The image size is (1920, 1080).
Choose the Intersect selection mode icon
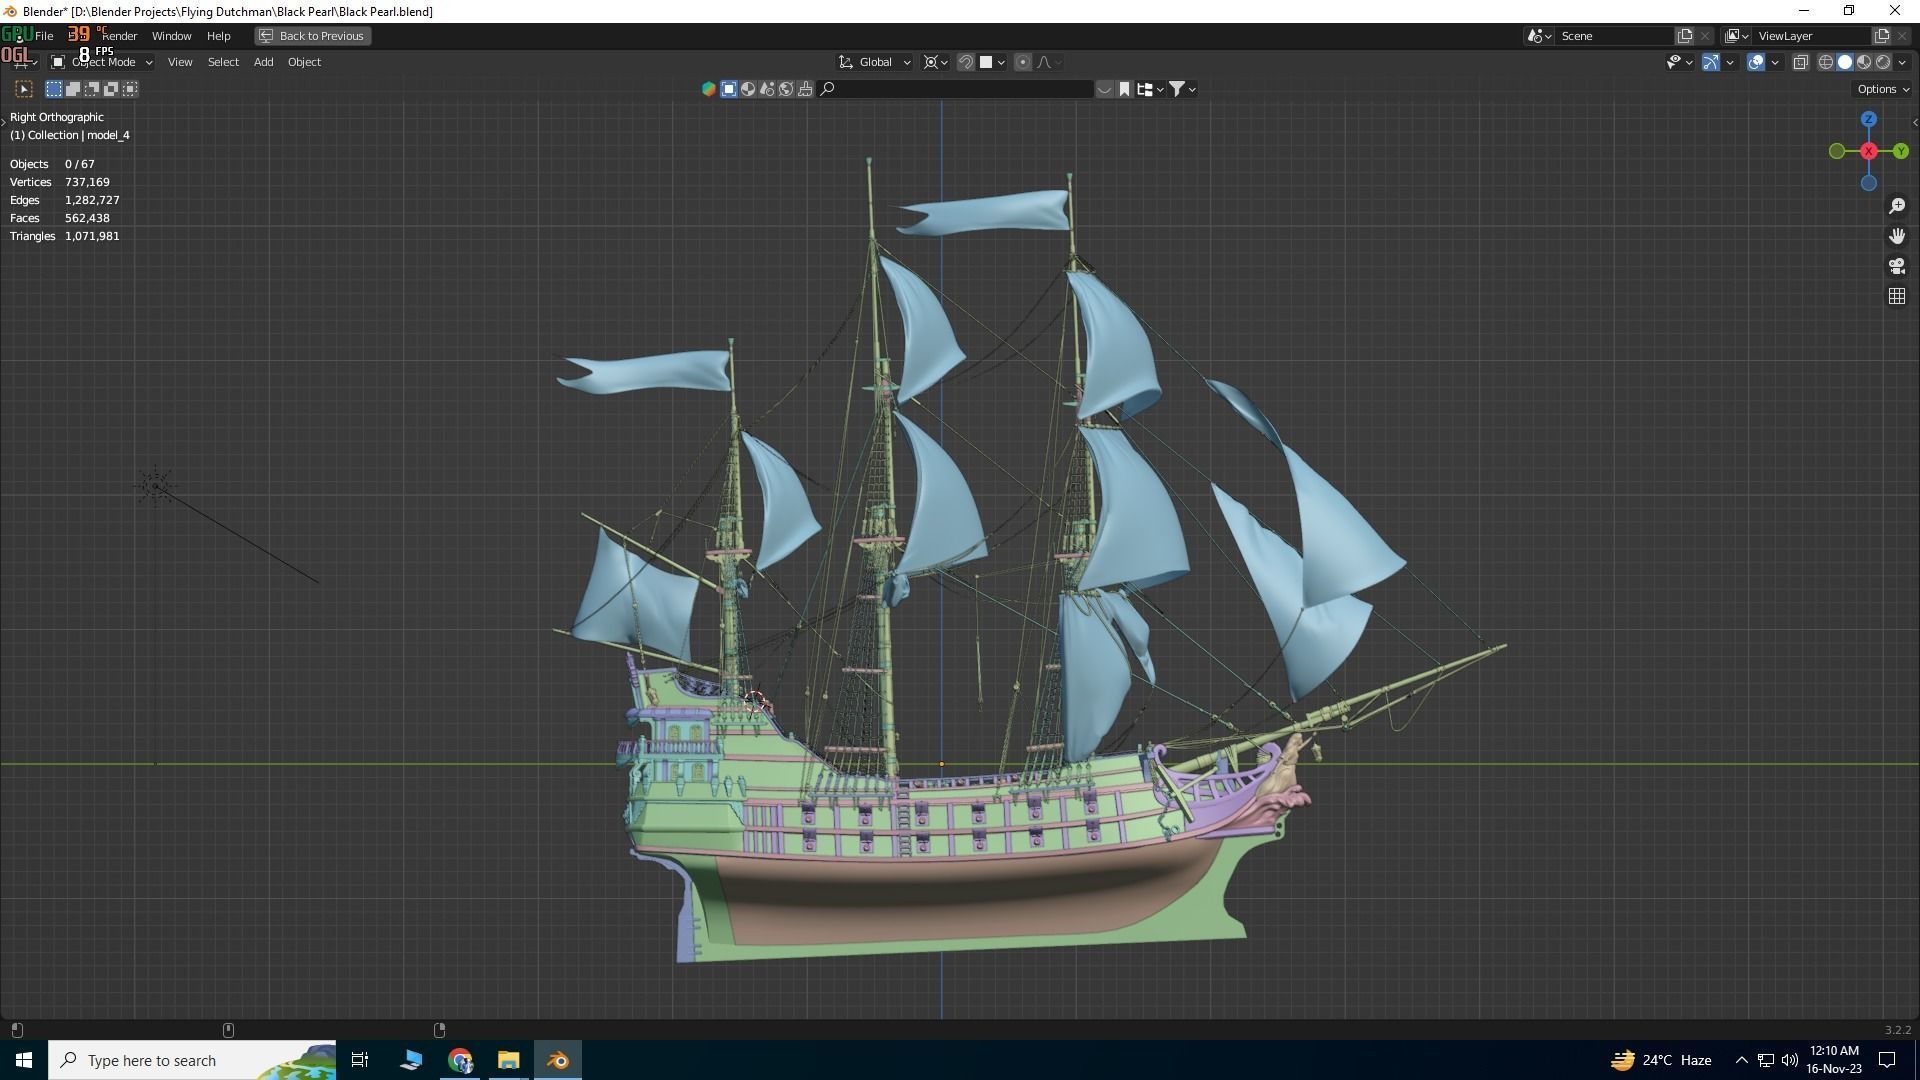point(130,89)
